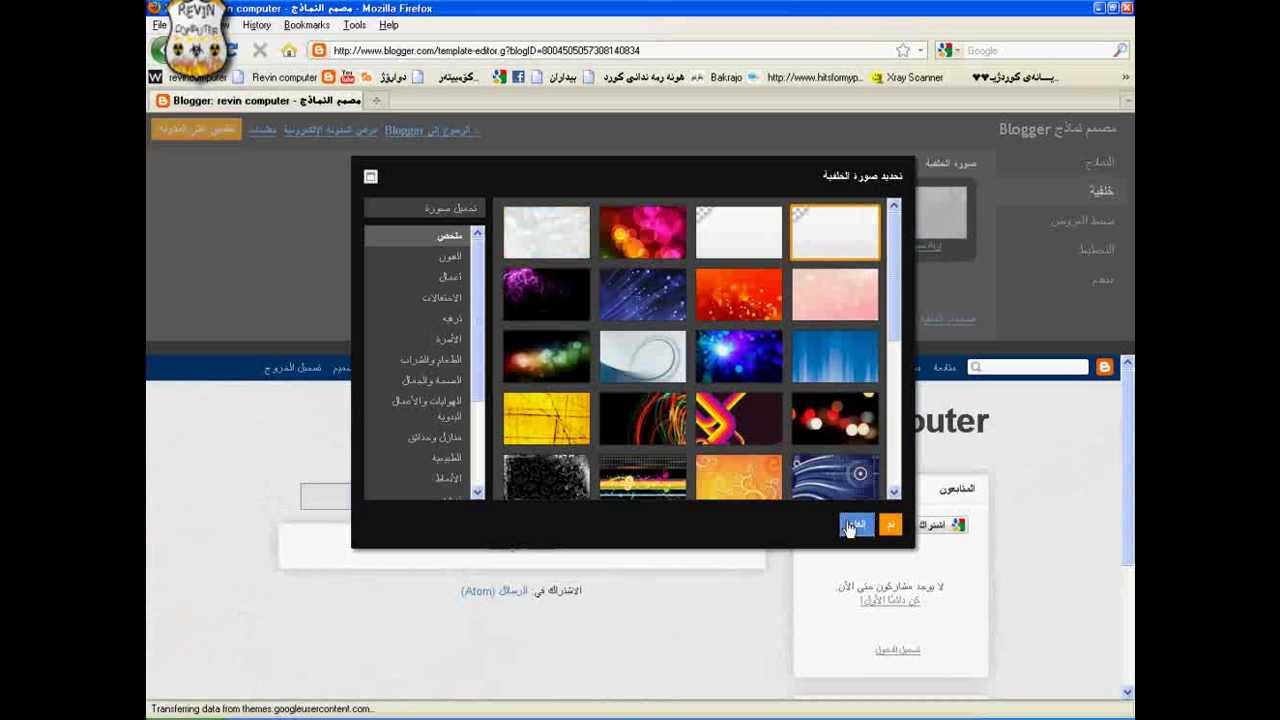Viewport: 1280px width, 720px height.
Task: Select the الطبيعة category
Action: coord(447,458)
